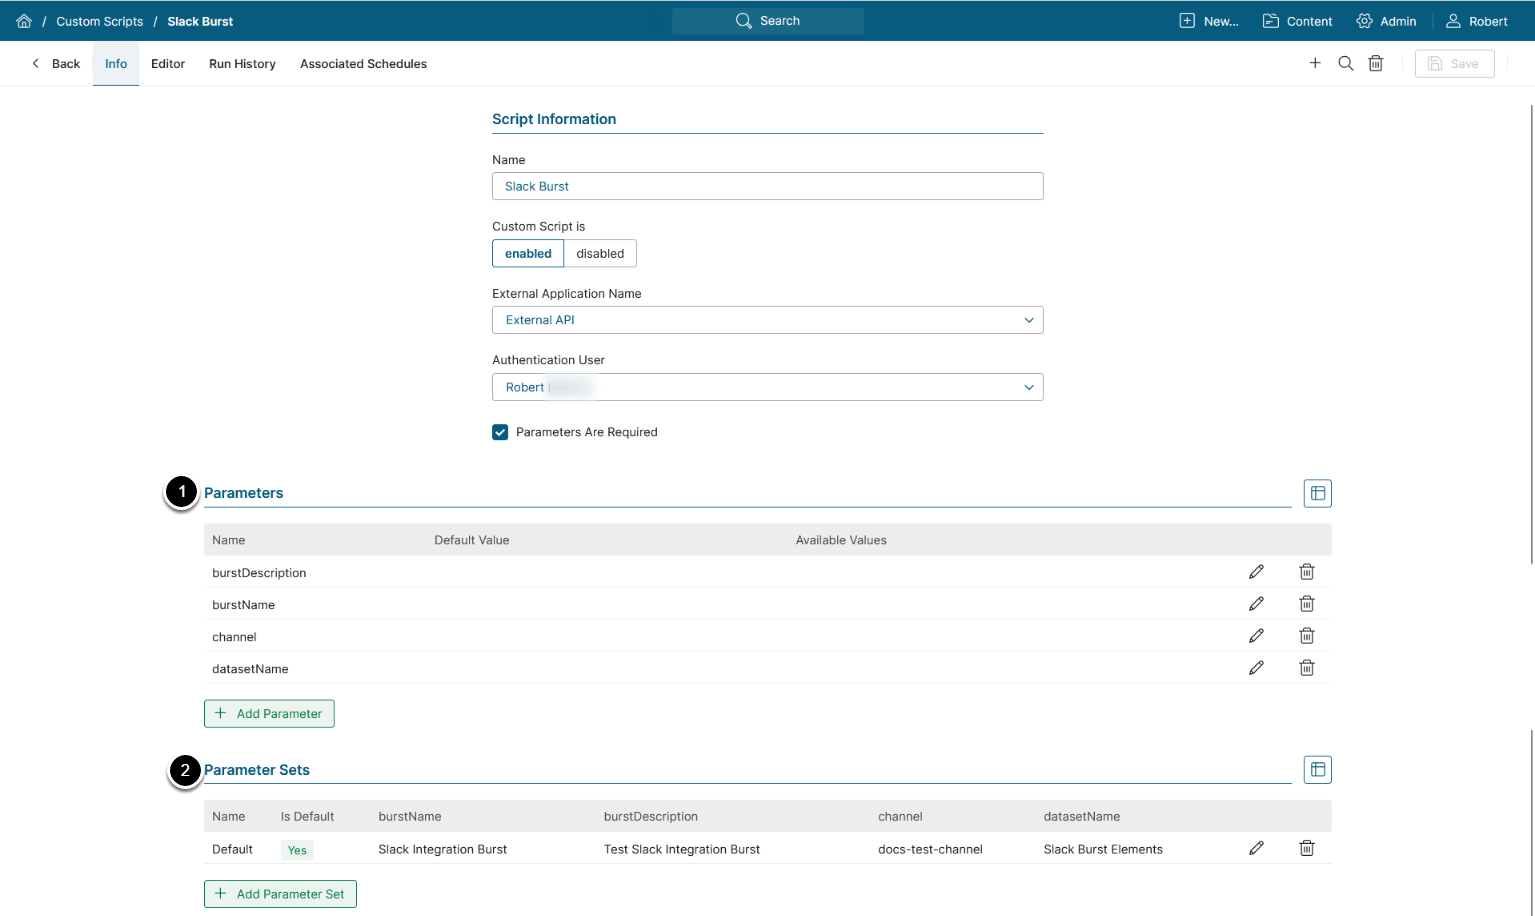
Task: Expand External Application Name dropdown
Action: (767, 320)
